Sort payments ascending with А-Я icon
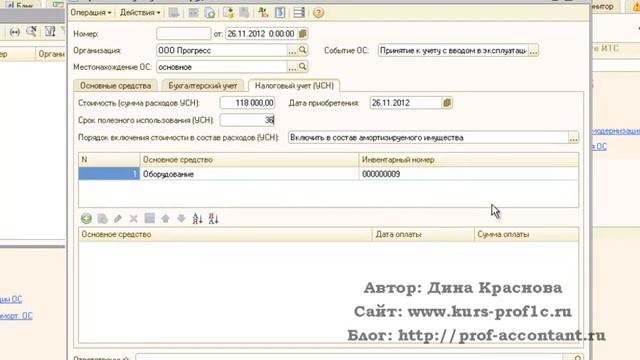640x360 pixels. [198, 219]
